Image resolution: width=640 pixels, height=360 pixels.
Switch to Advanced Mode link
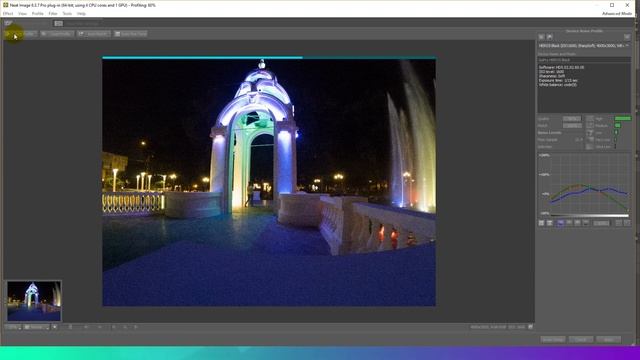617,13
